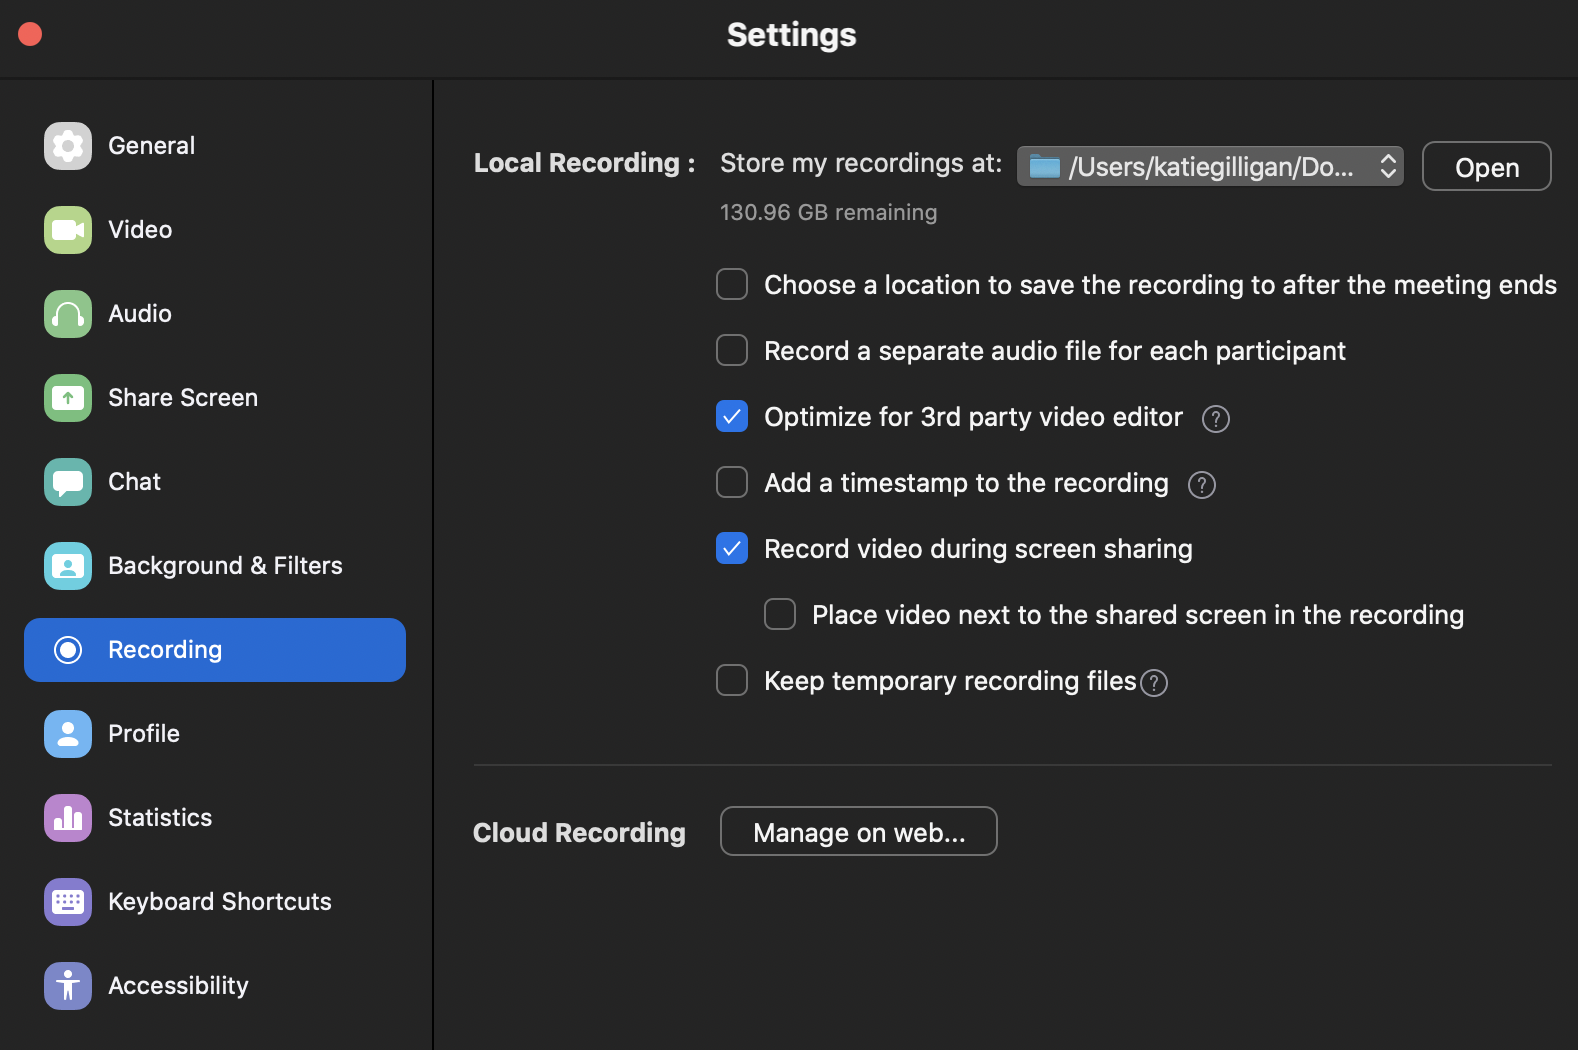This screenshot has width=1578, height=1050.
Task: Enable separate audio file for each participant
Action: (732, 351)
